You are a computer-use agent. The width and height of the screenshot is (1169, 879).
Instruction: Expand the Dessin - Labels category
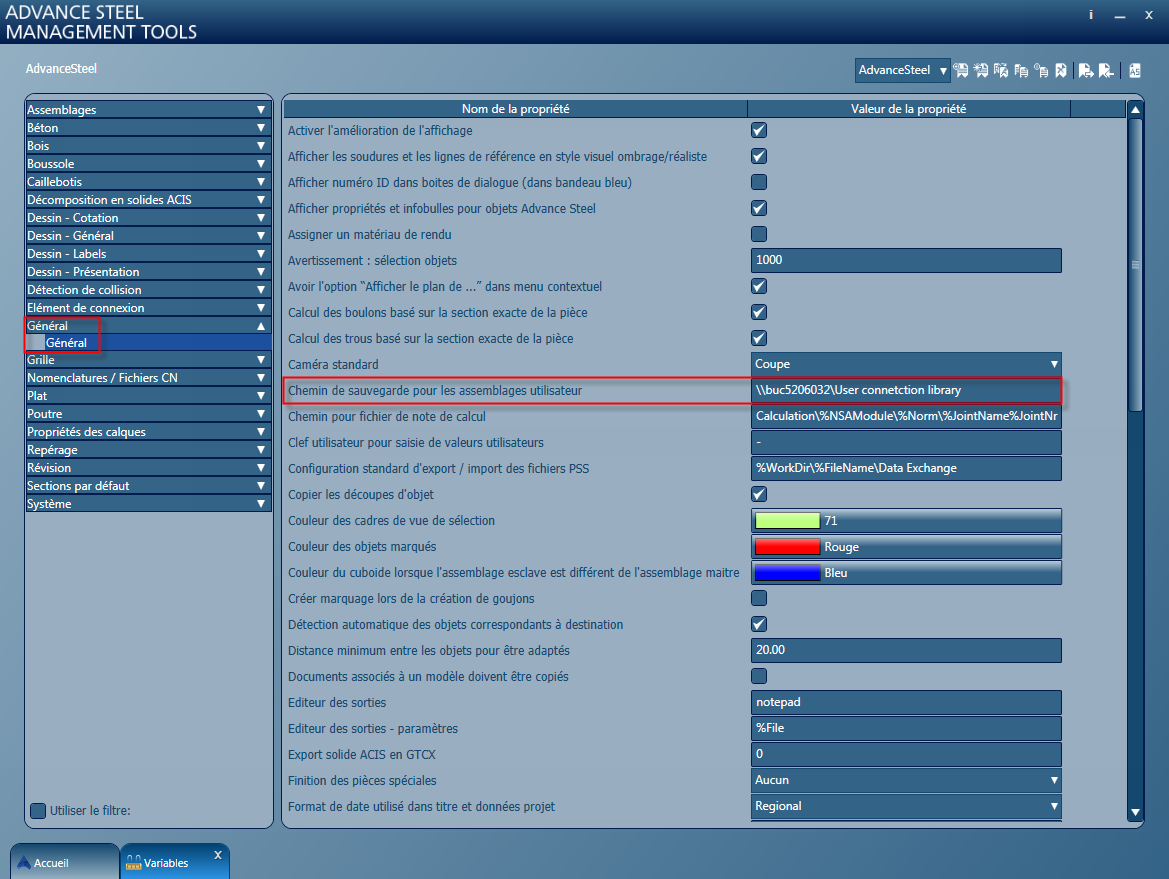click(148, 253)
